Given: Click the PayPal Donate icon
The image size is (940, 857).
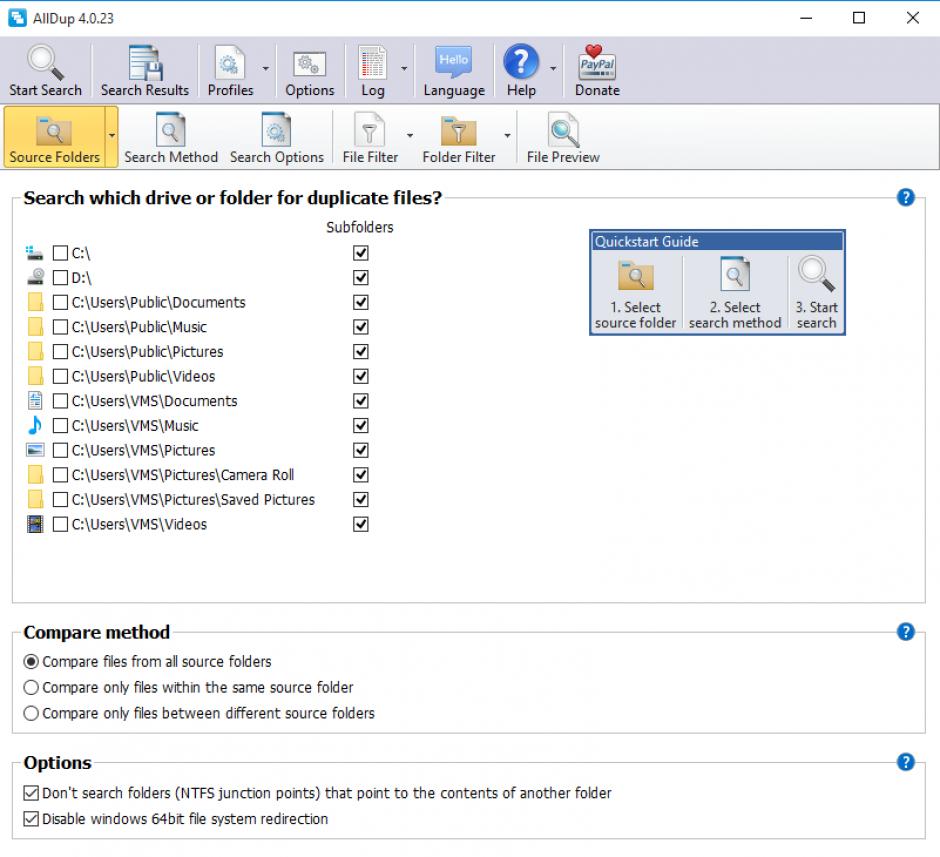Looking at the screenshot, I should pyautogui.click(x=597, y=62).
